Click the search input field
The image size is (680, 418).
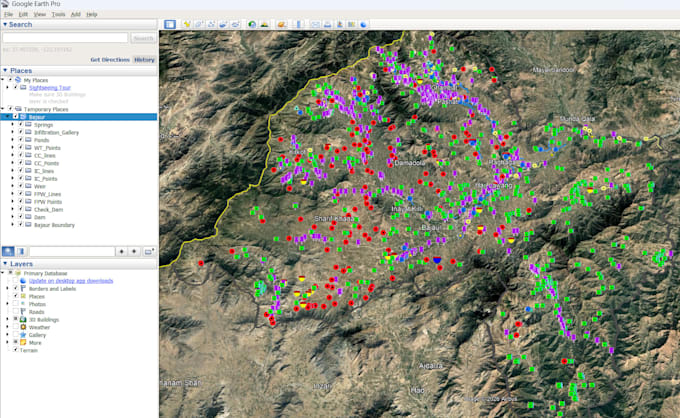(x=65, y=38)
